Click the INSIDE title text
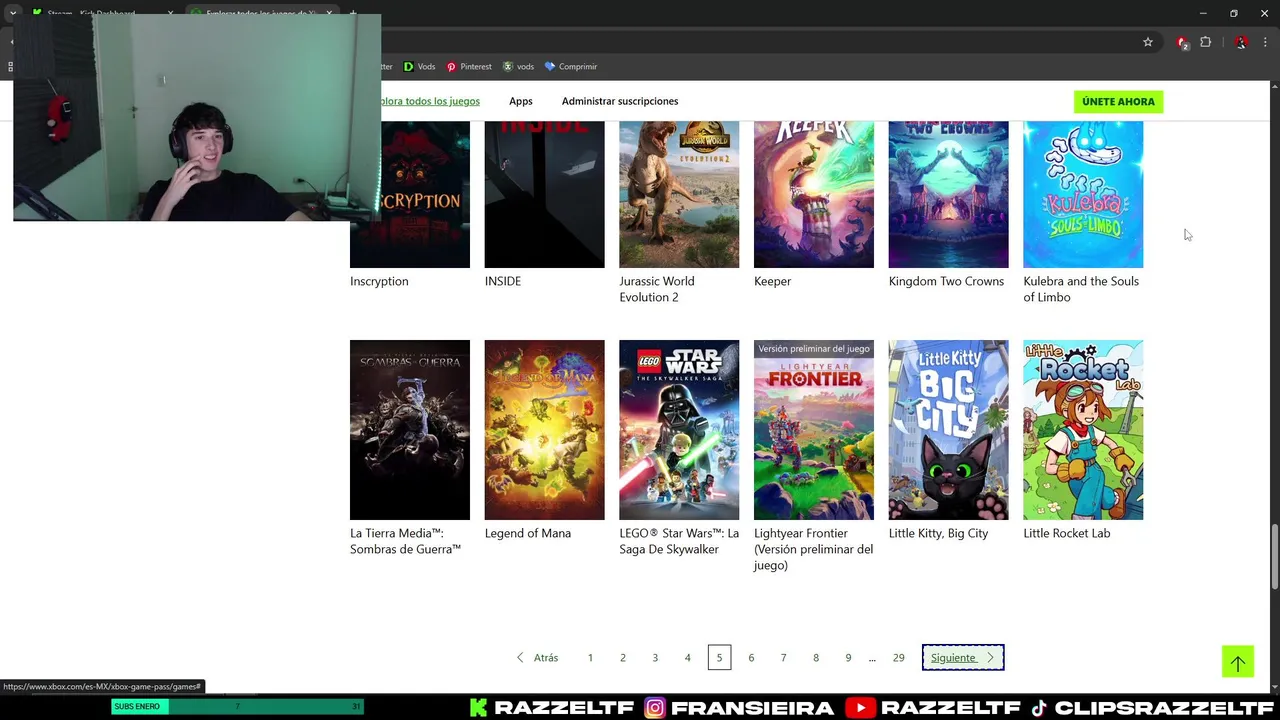Viewport: 1280px width, 720px height. click(x=503, y=281)
